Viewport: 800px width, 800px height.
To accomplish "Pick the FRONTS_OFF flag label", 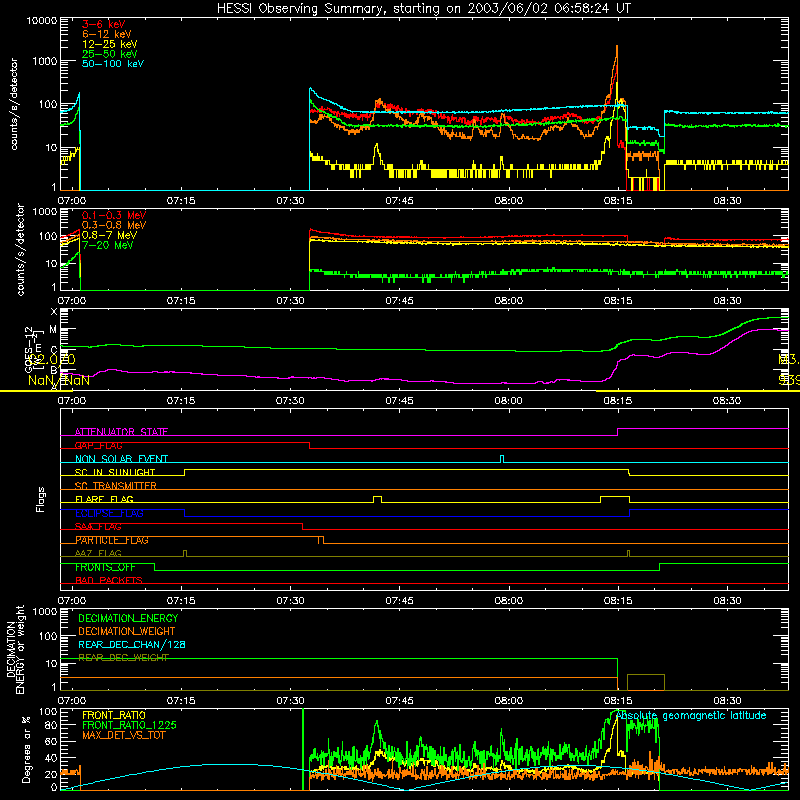I will [105, 567].
